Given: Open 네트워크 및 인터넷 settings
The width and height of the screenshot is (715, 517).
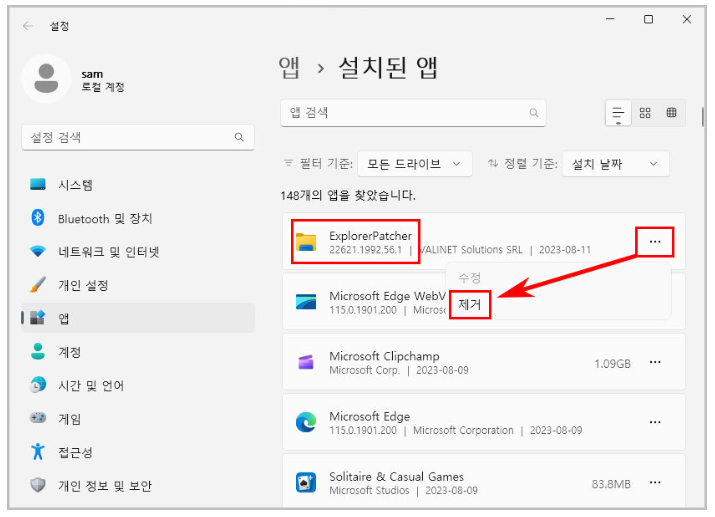Looking at the screenshot, I should coord(138,252).
